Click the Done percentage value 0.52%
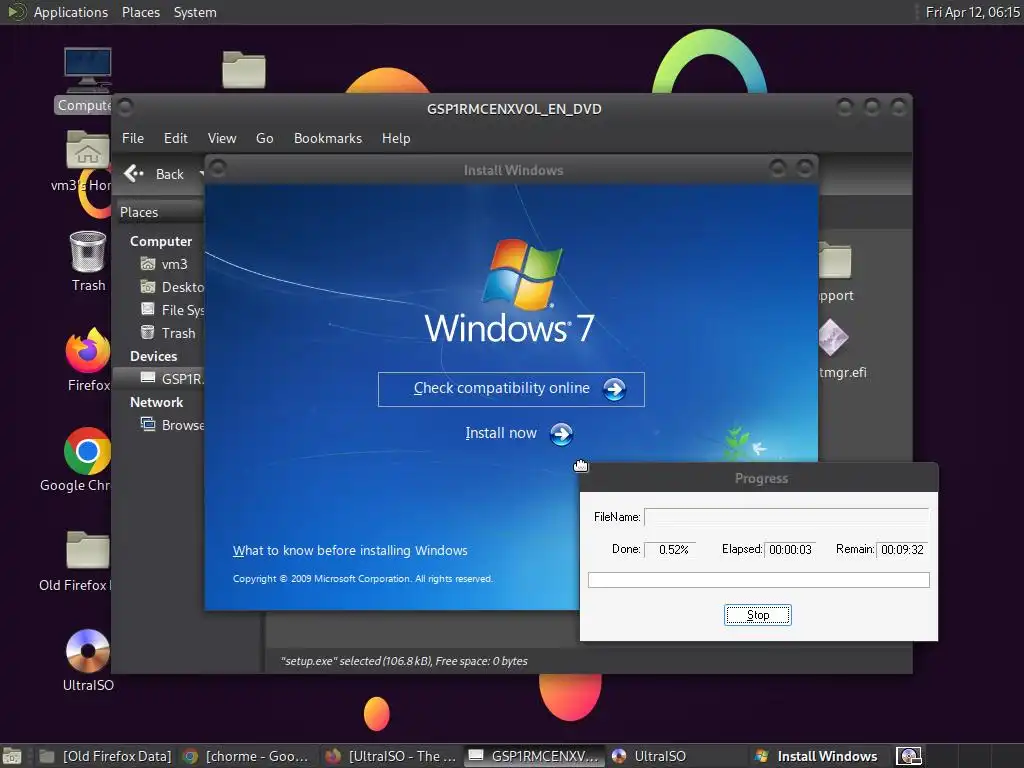 click(671, 550)
